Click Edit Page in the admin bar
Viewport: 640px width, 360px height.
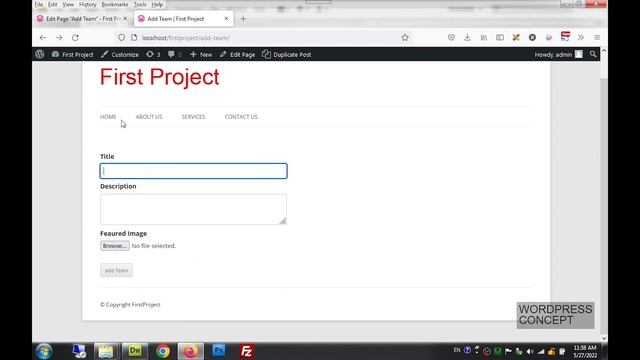[x=238, y=54]
